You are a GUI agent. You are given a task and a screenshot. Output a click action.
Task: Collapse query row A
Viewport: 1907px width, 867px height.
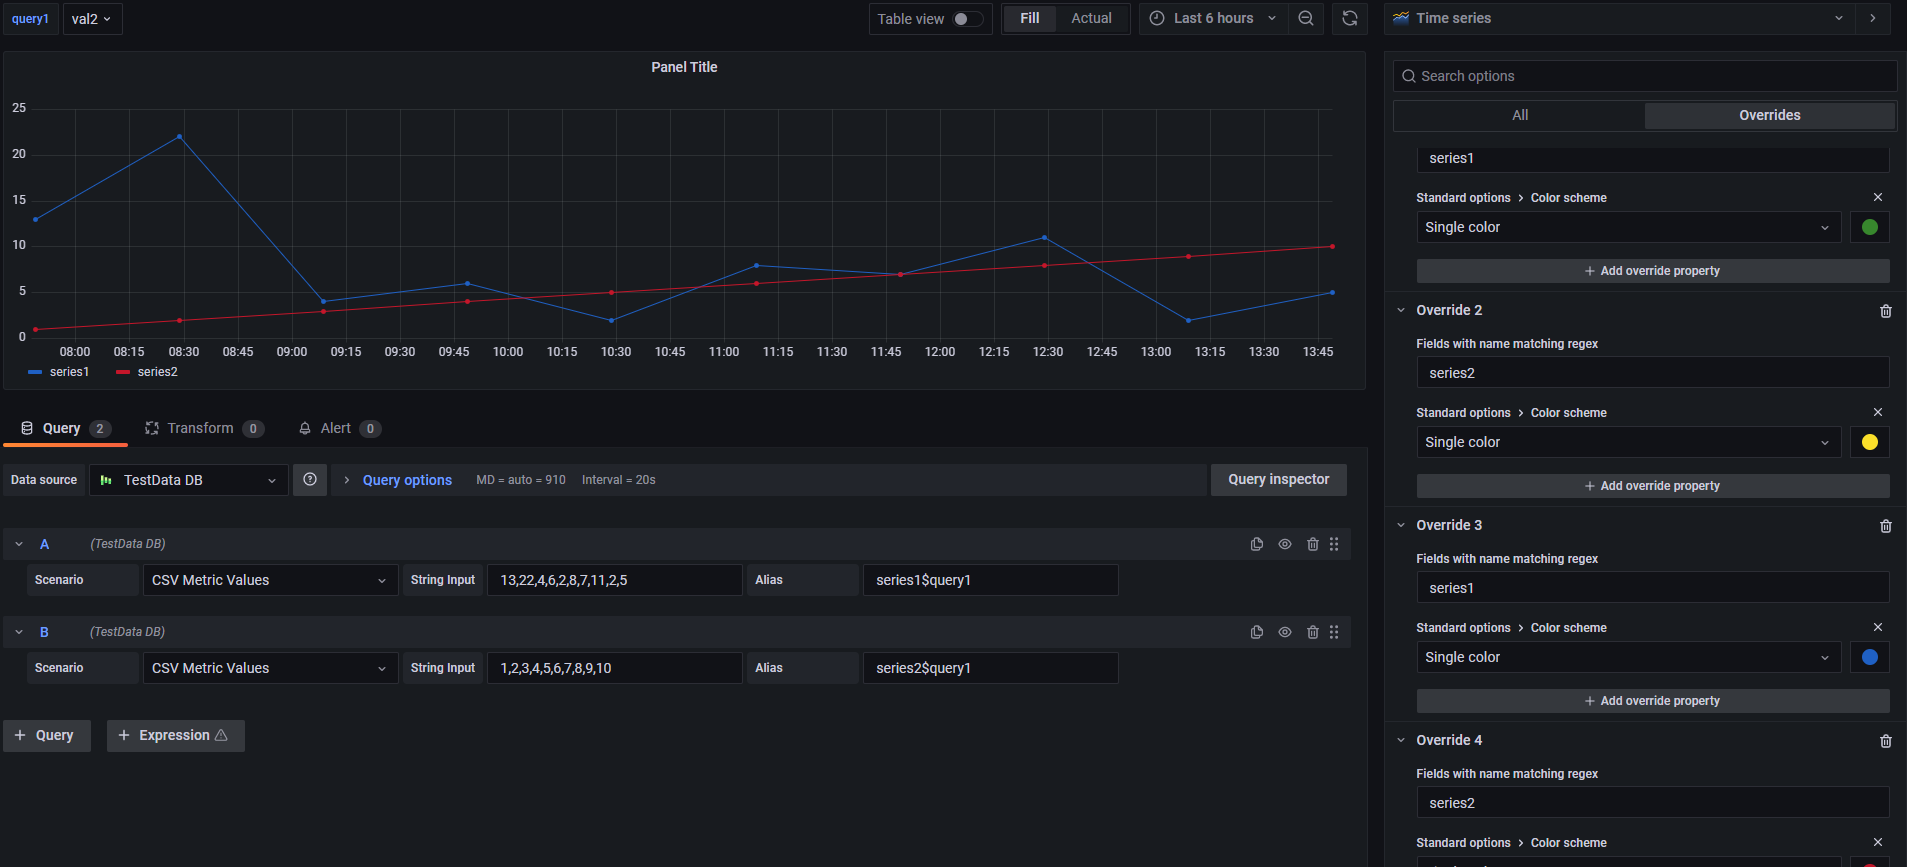[x=19, y=544]
